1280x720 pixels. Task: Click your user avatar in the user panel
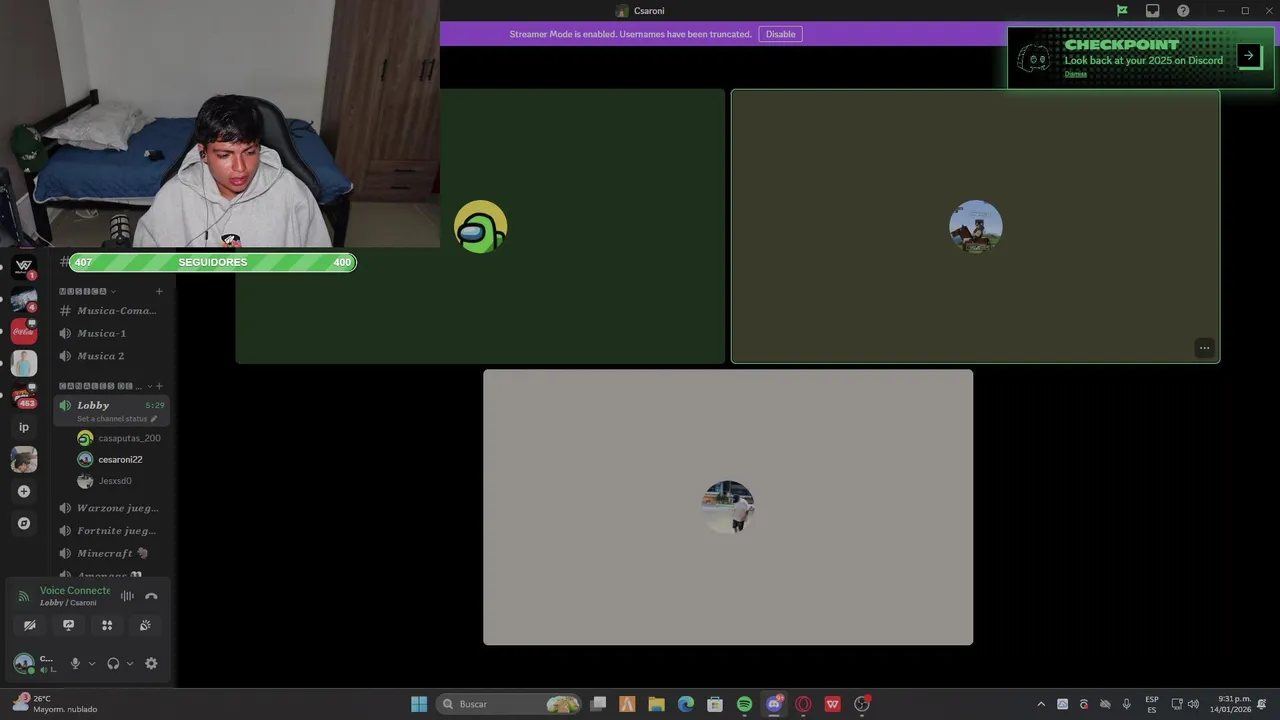23,663
